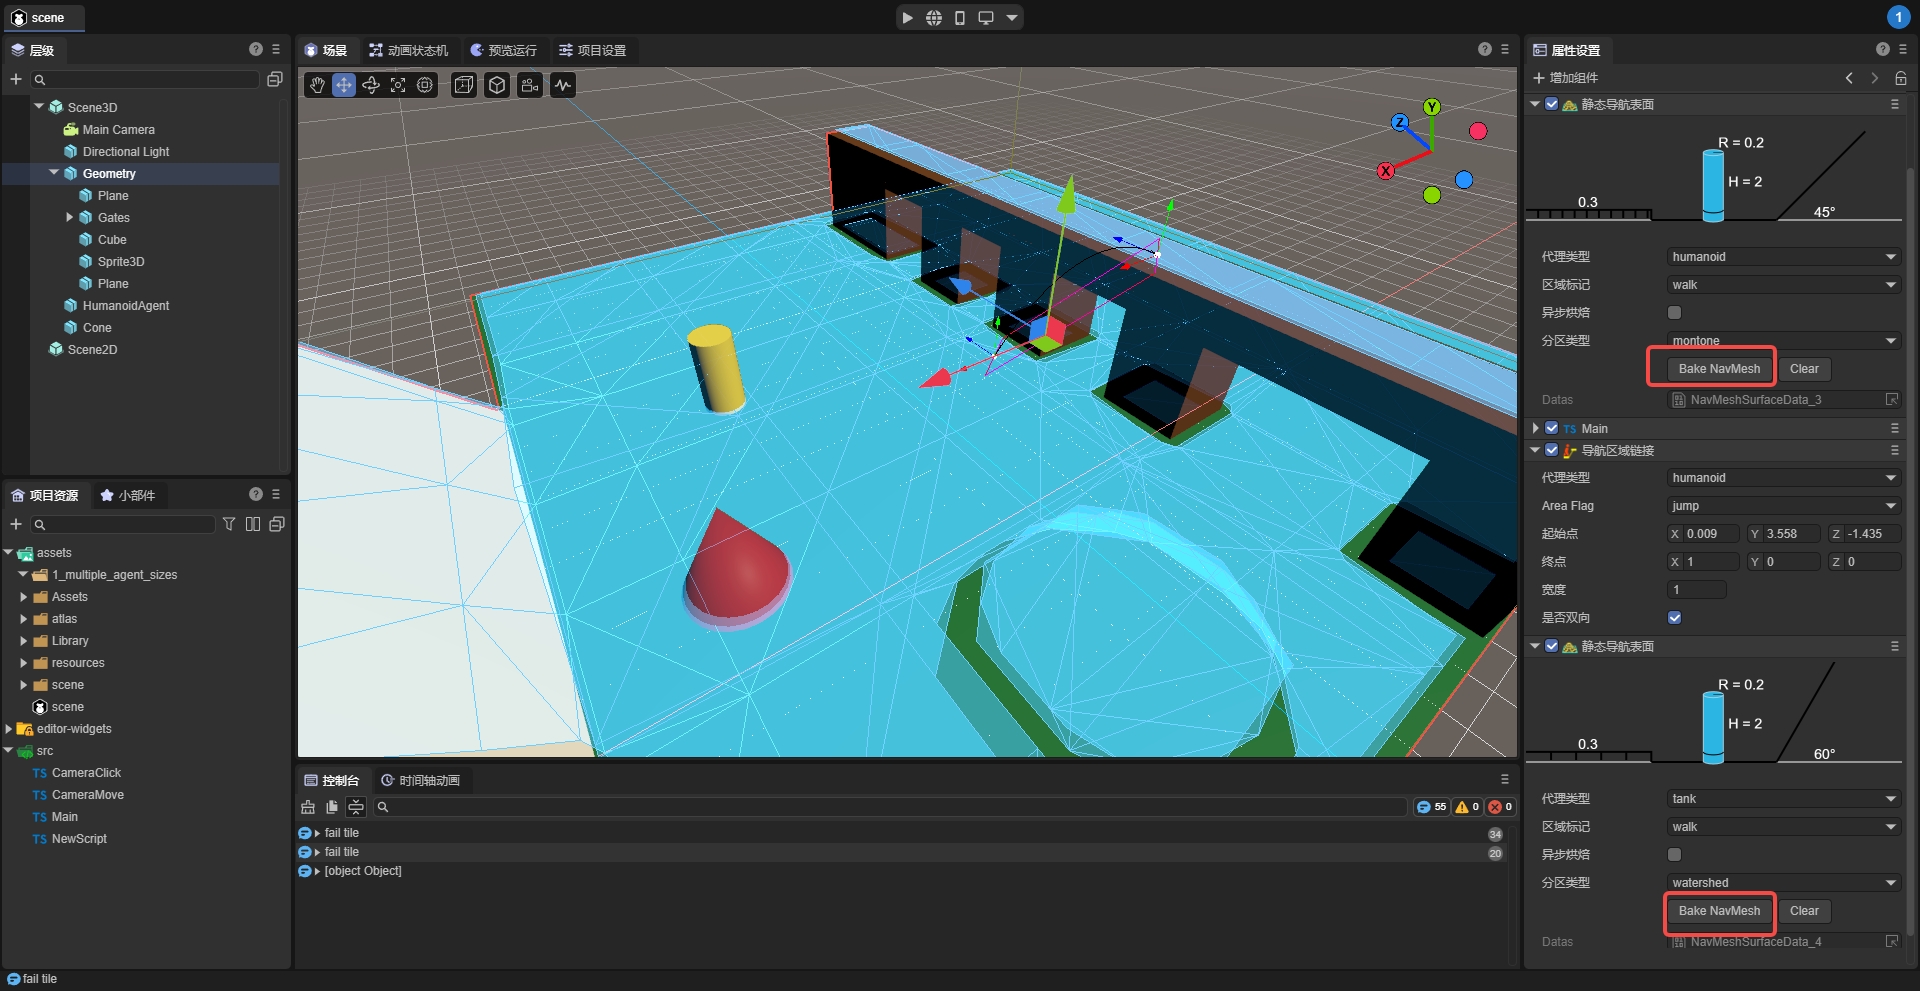This screenshot has width=1920, height=991.
Task: Open the Area Flag dropdown showing jump
Action: tap(1783, 506)
